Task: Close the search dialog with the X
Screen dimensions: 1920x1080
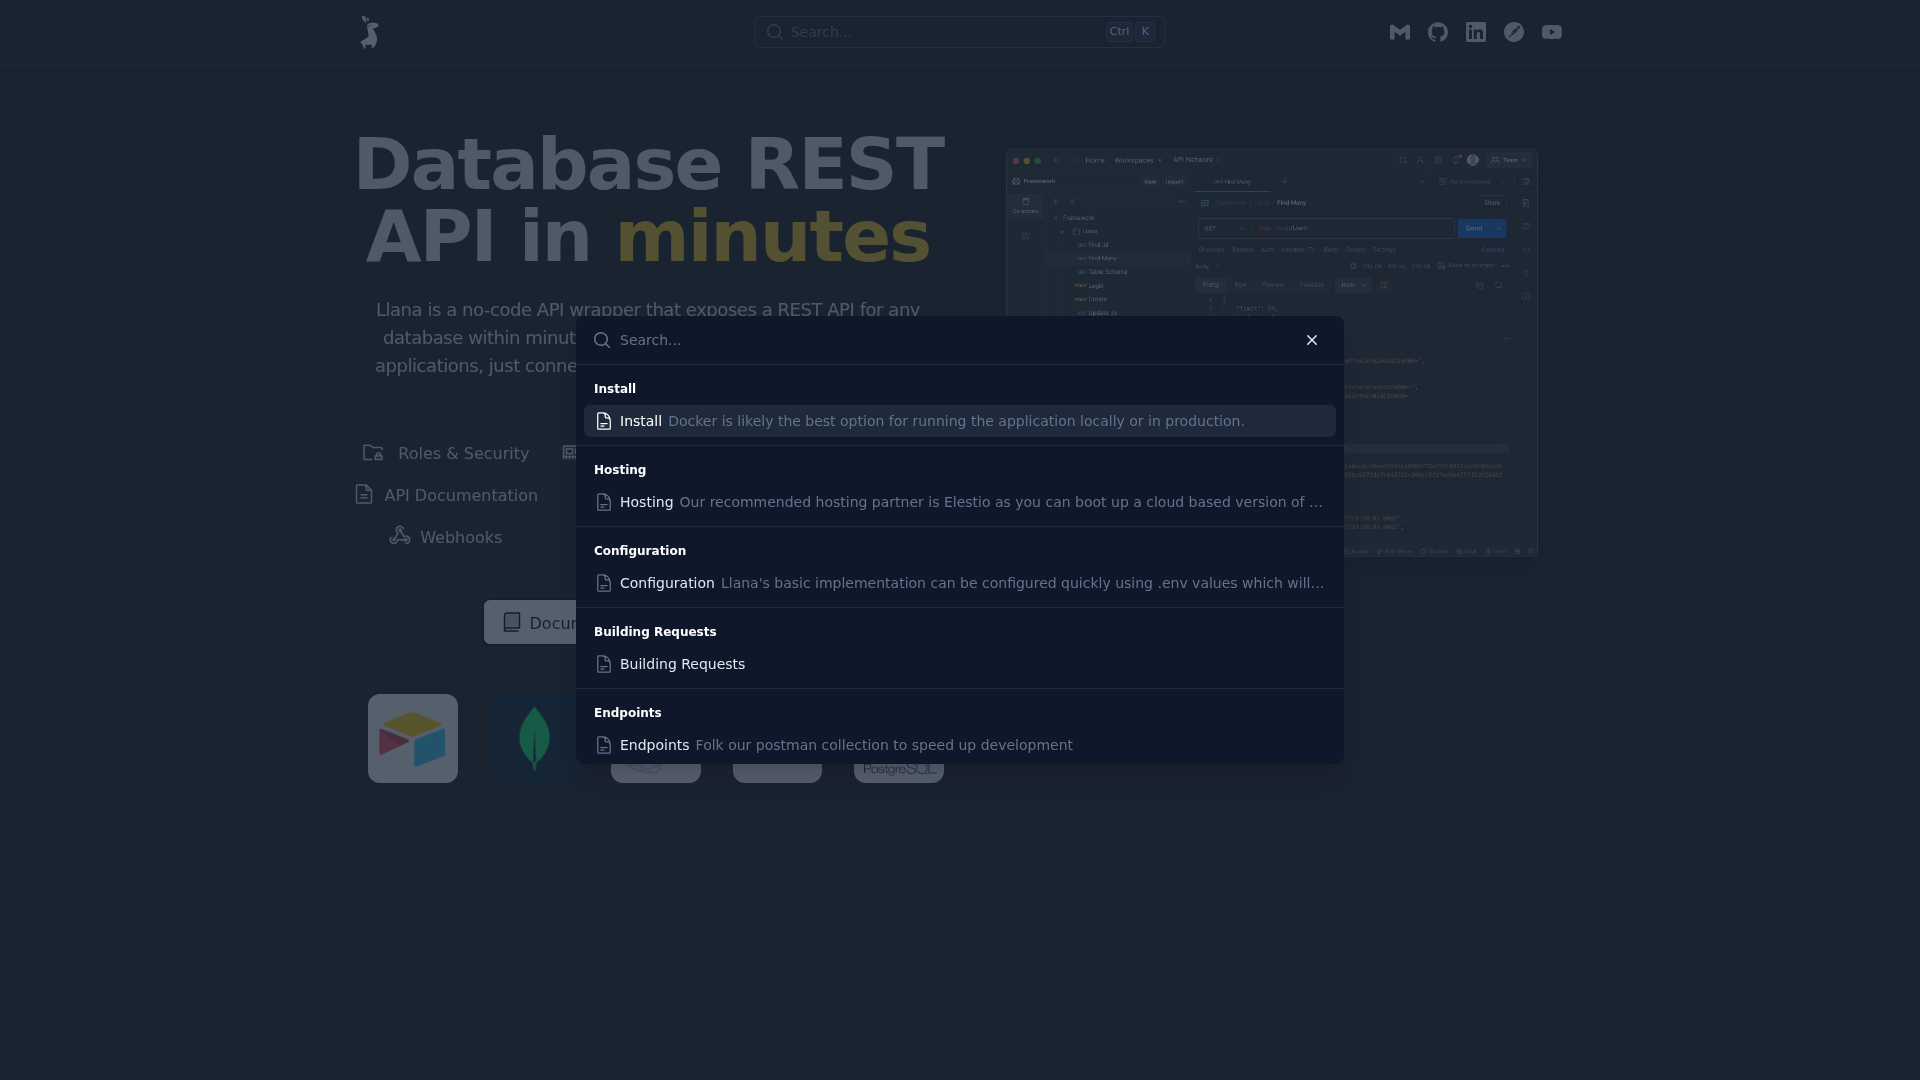Action: click(1312, 340)
